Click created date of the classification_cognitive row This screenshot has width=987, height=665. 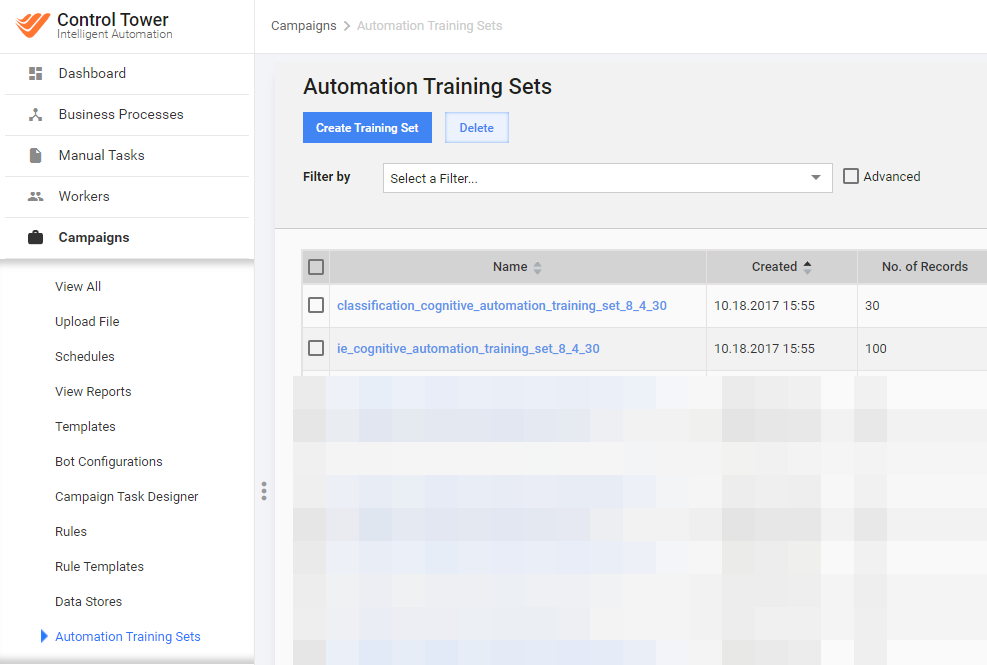764,305
